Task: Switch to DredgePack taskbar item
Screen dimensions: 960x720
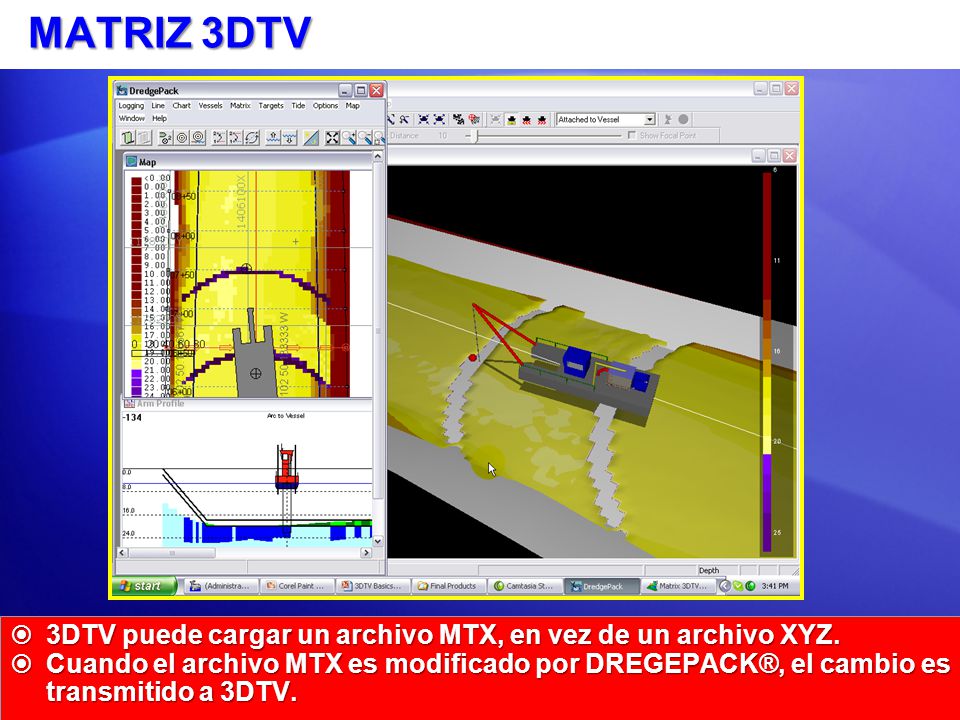Action: coord(601,586)
